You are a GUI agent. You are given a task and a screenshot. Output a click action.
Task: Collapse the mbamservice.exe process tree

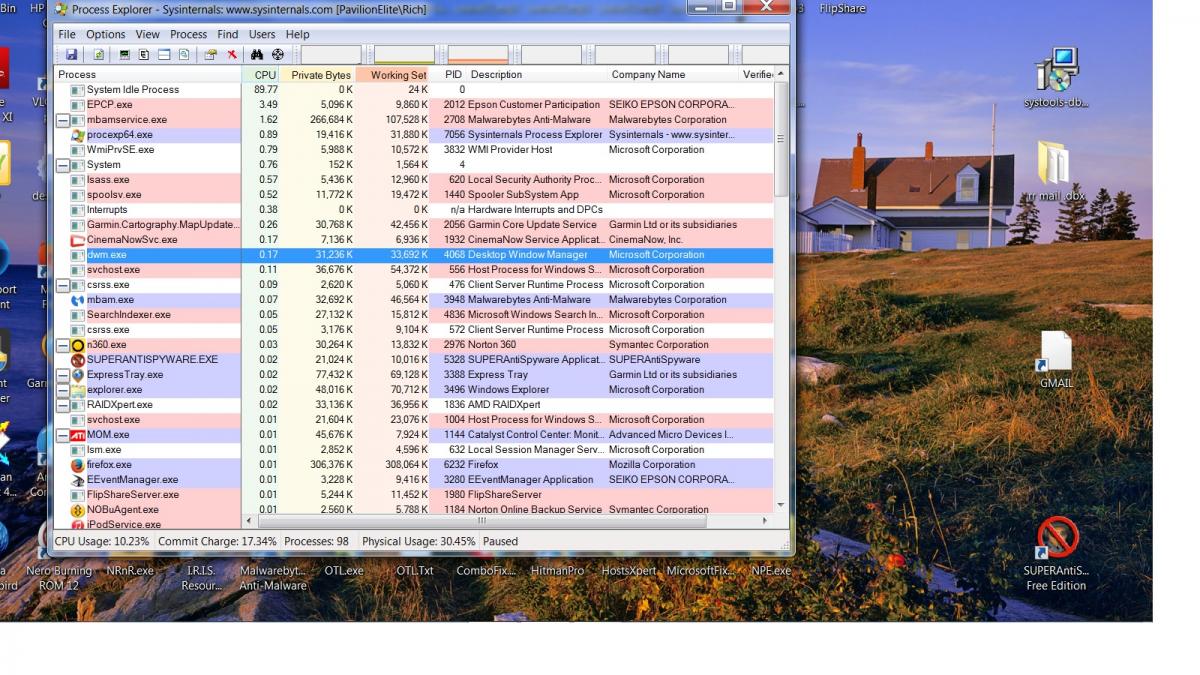tap(62, 120)
